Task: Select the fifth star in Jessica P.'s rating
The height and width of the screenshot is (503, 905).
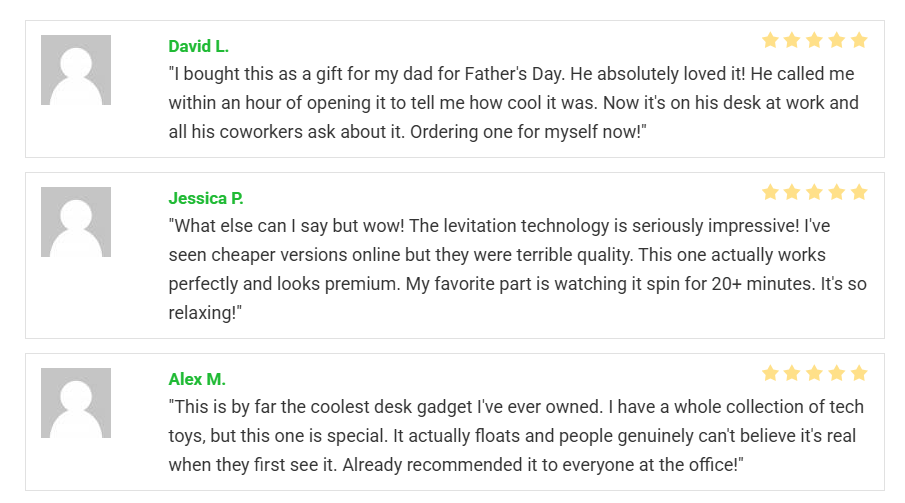Action: click(858, 192)
